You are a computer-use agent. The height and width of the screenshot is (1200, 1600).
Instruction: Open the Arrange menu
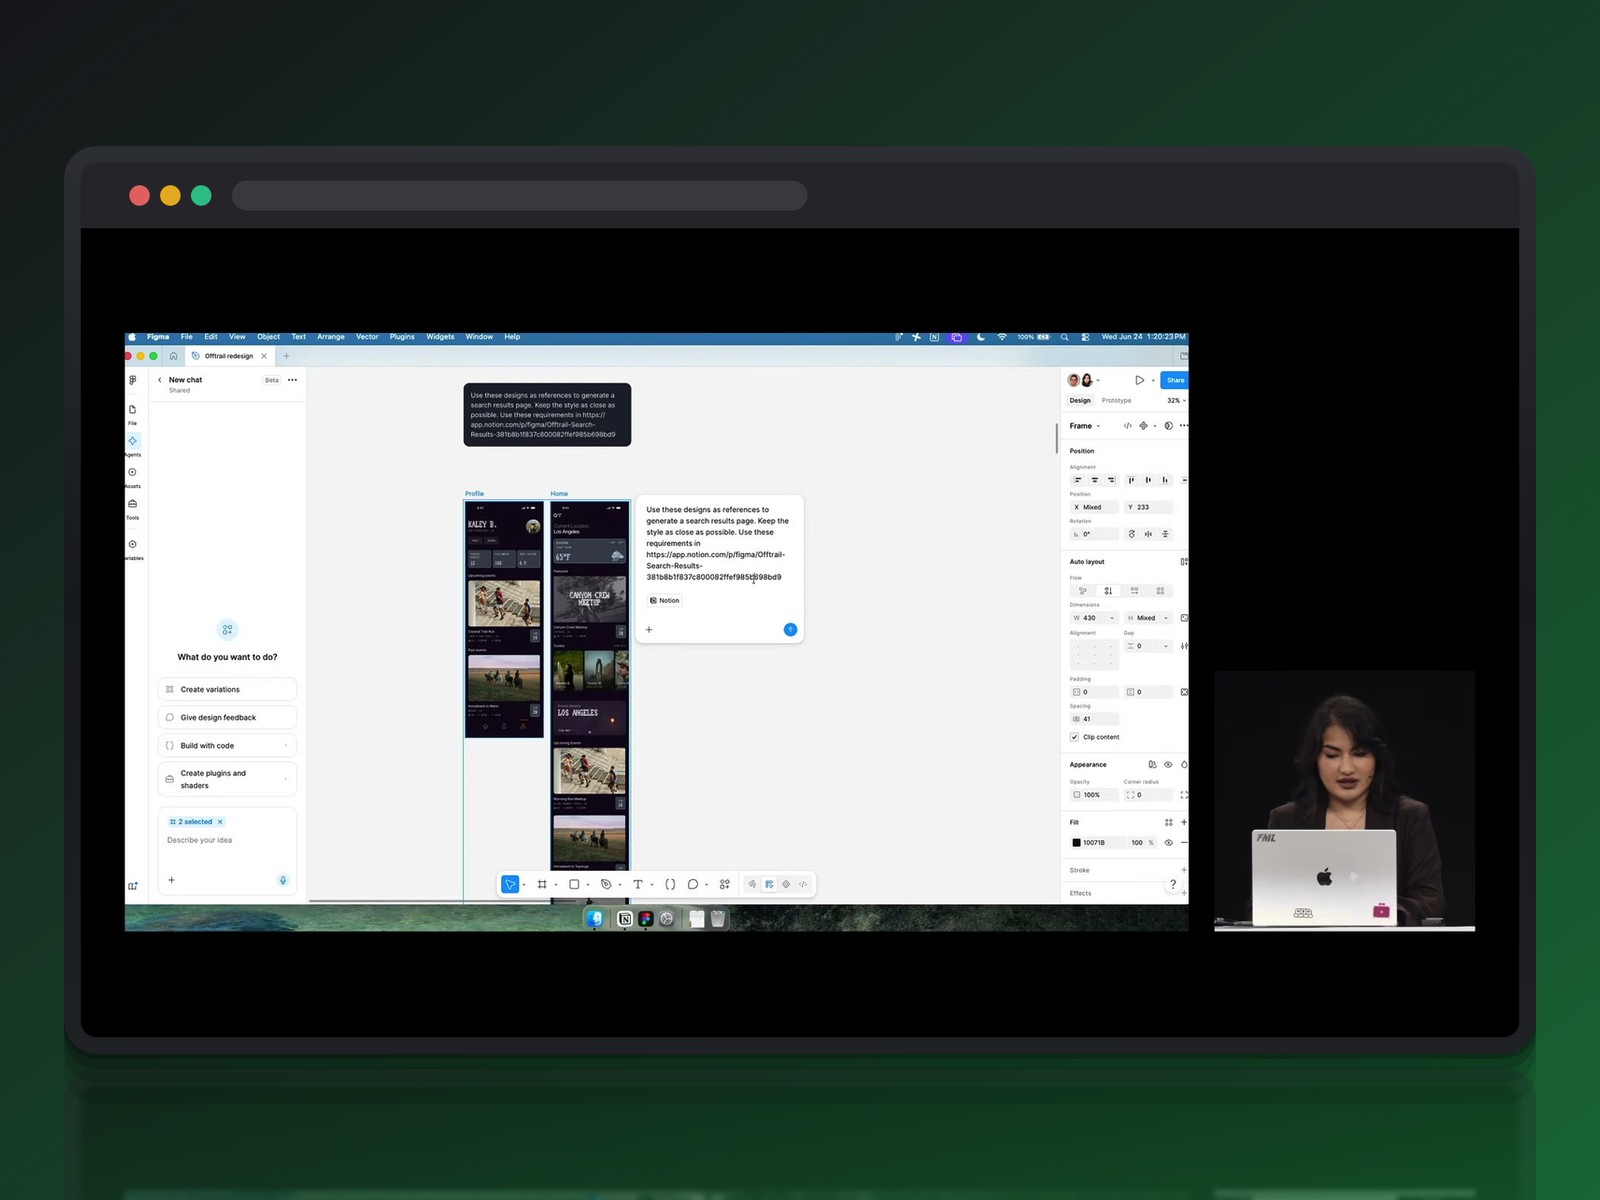[x=331, y=337]
